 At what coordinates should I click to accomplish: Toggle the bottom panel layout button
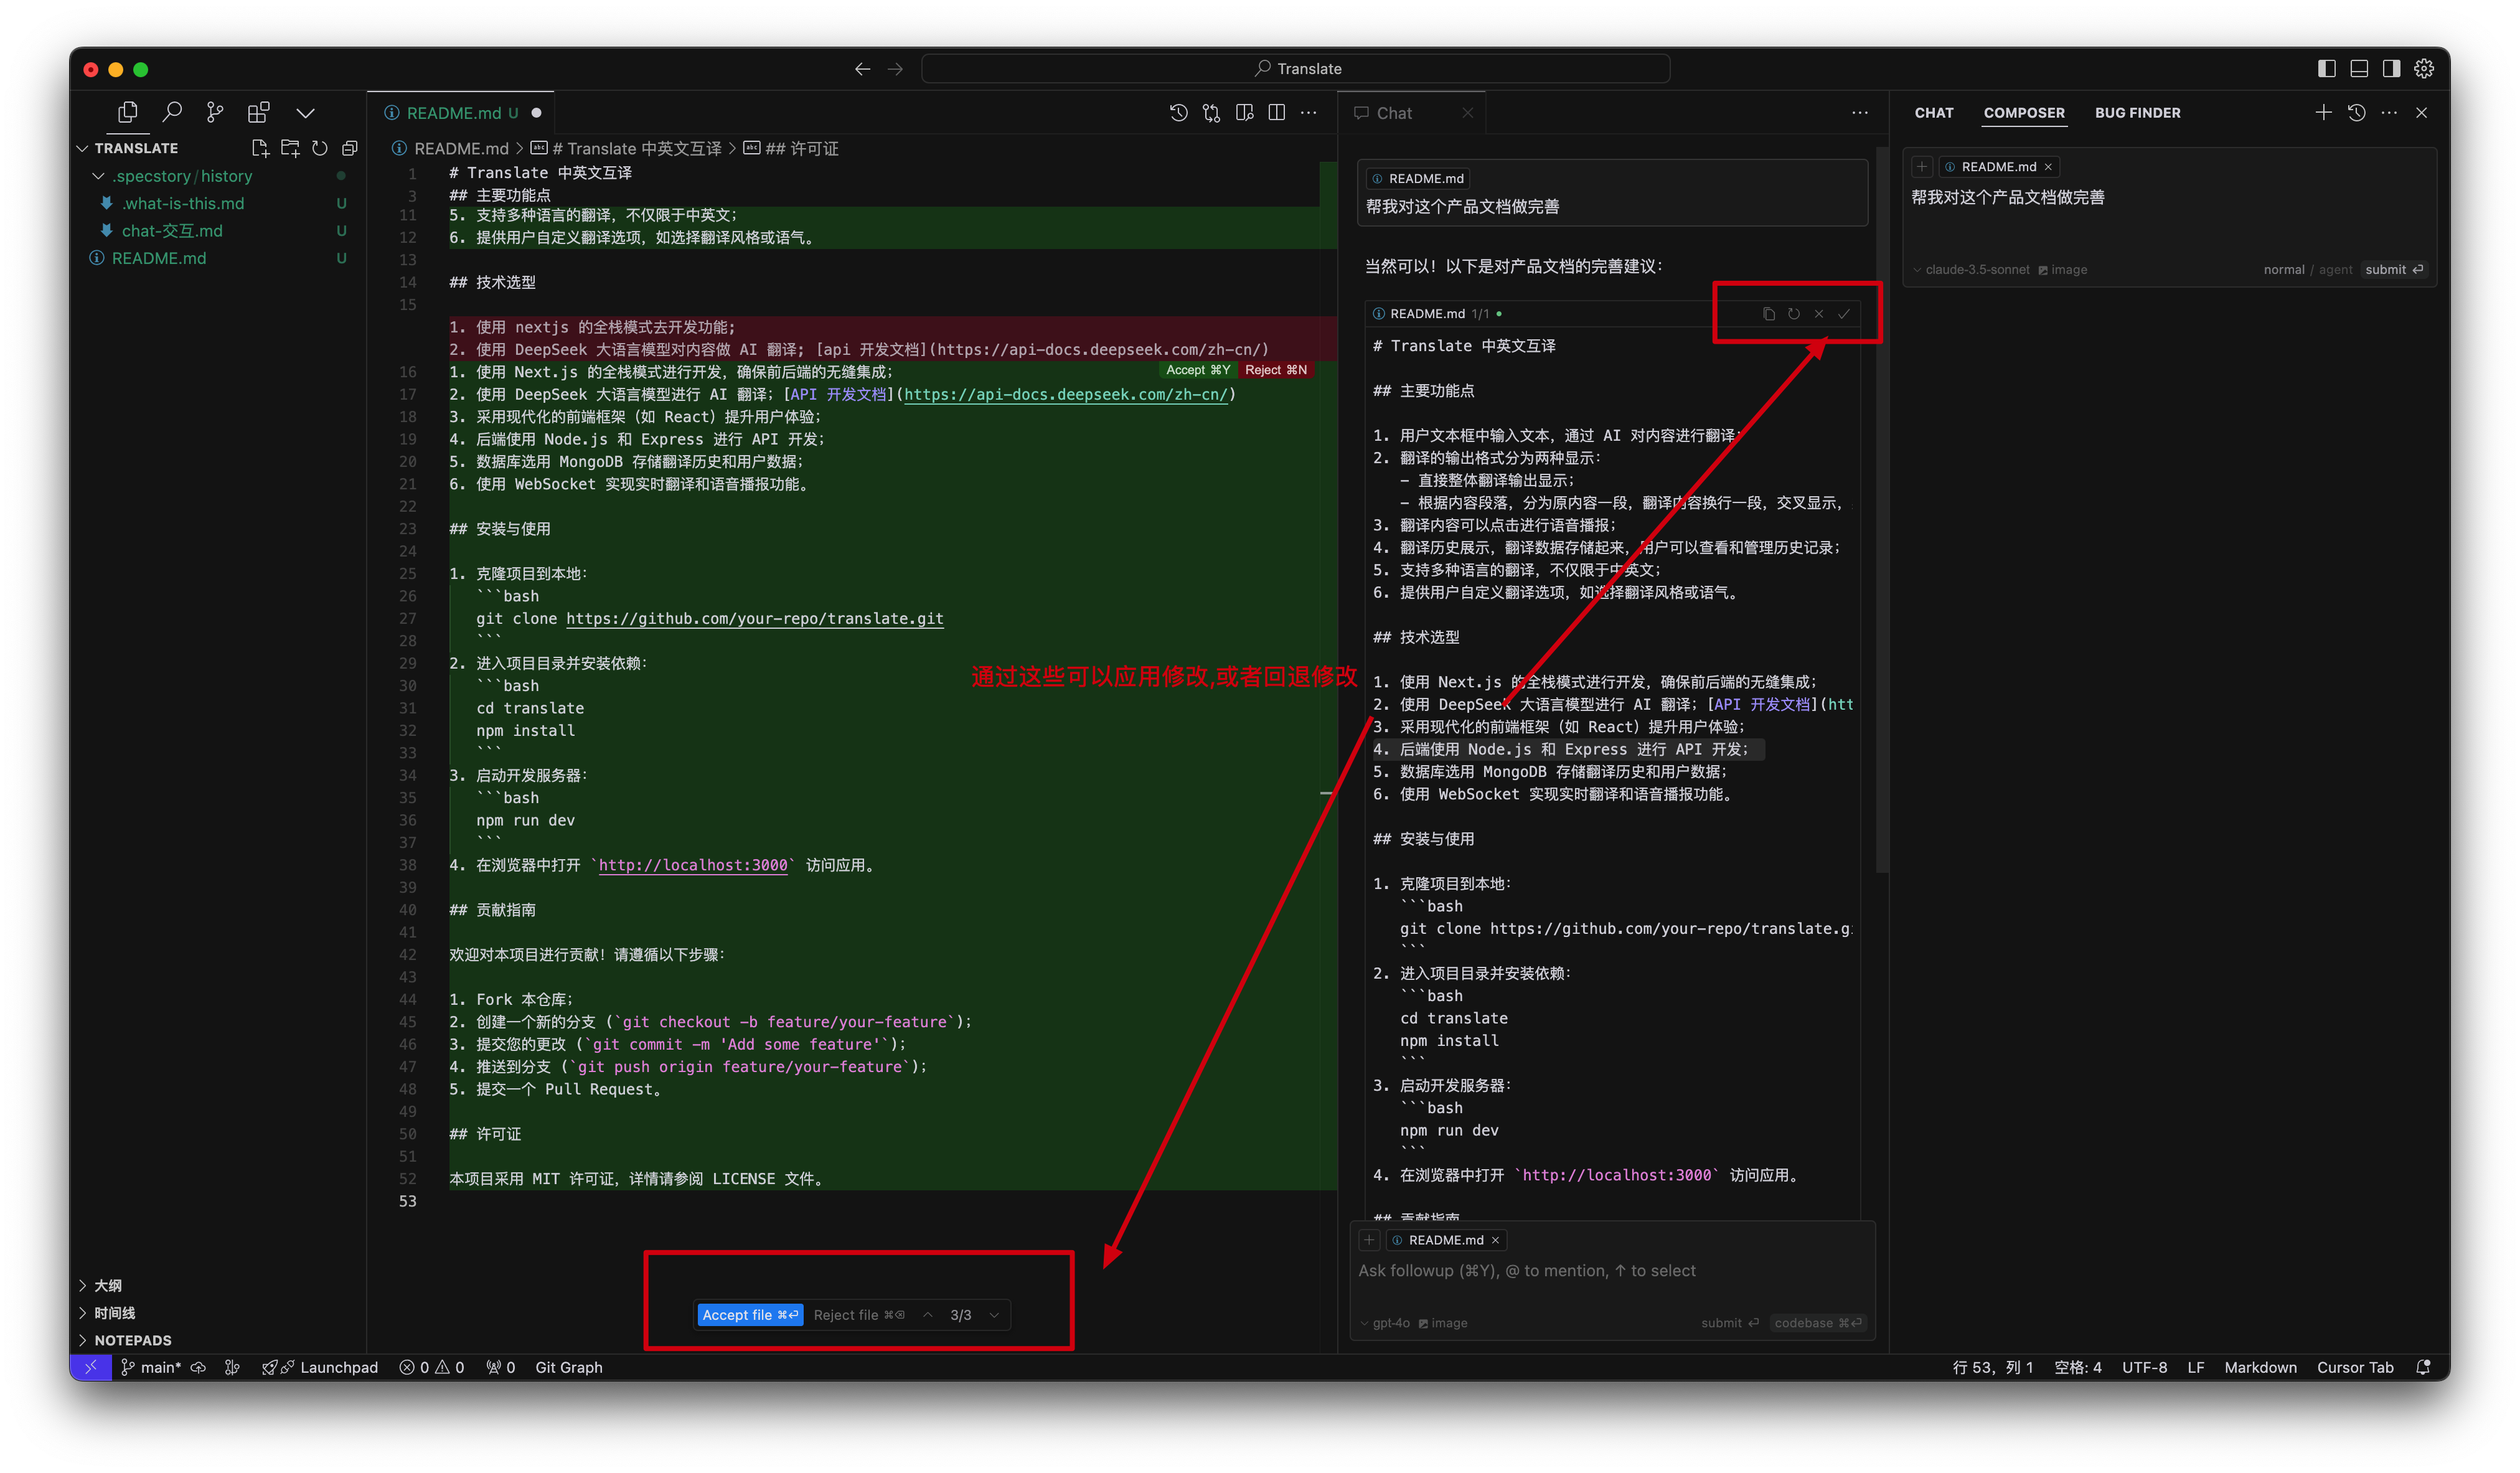coord(2359,68)
